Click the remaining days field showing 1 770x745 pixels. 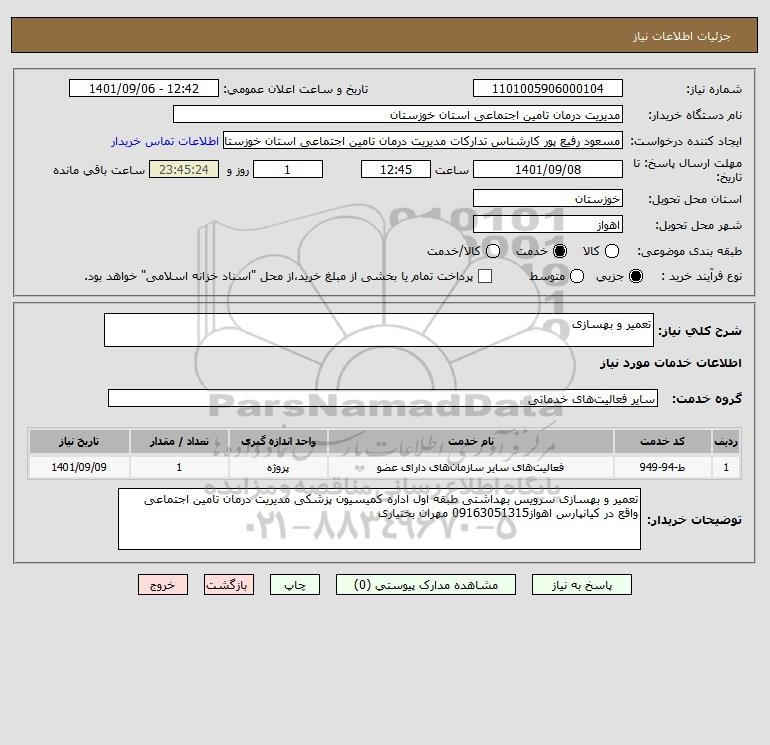288,169
